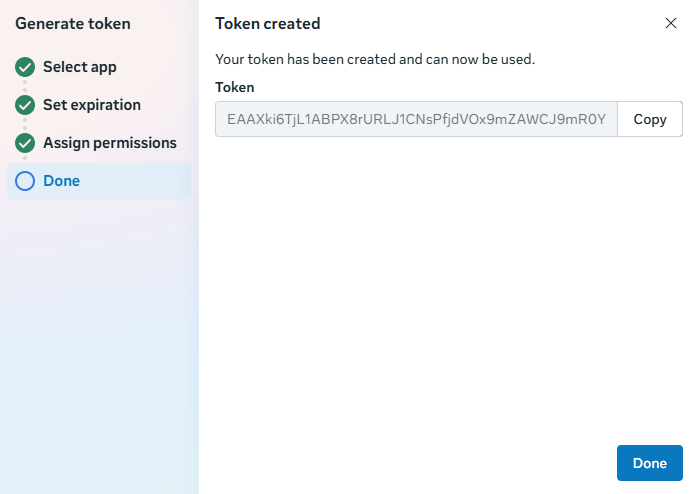Click the green checkmark beside Assign permissions

click(x=25, y=143)
